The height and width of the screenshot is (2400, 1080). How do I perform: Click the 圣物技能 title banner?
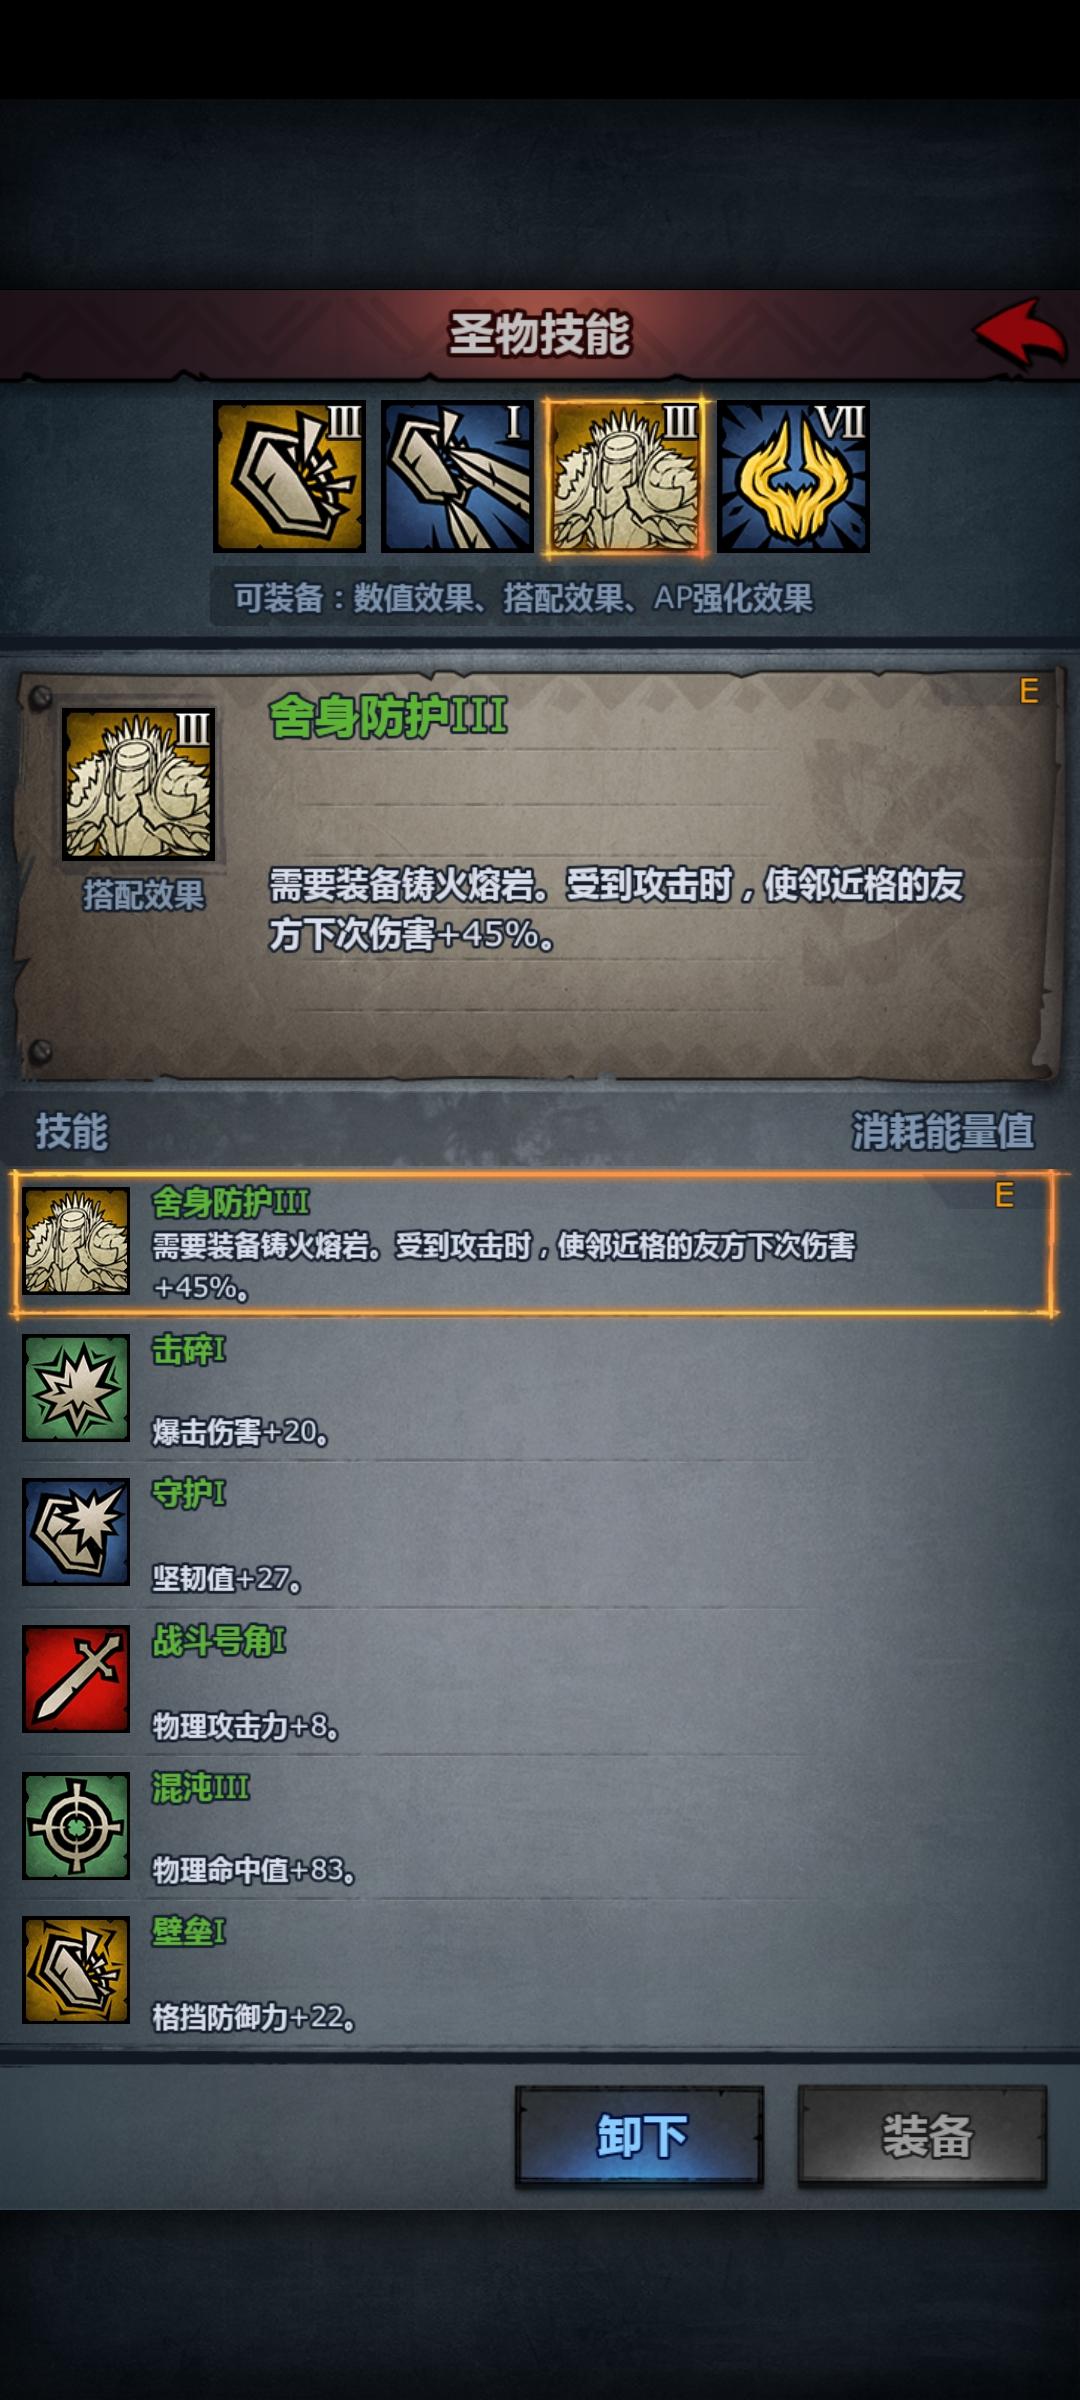point(540,334)
